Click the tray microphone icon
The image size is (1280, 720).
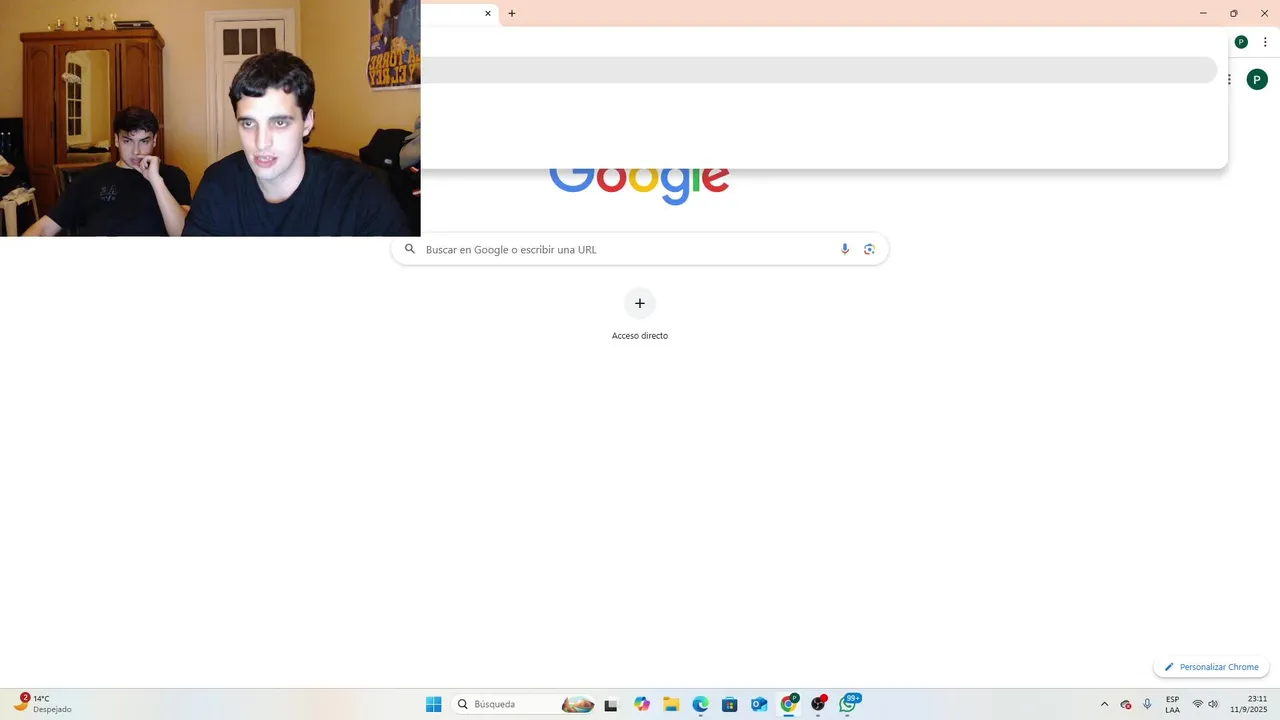point(1147,704)
